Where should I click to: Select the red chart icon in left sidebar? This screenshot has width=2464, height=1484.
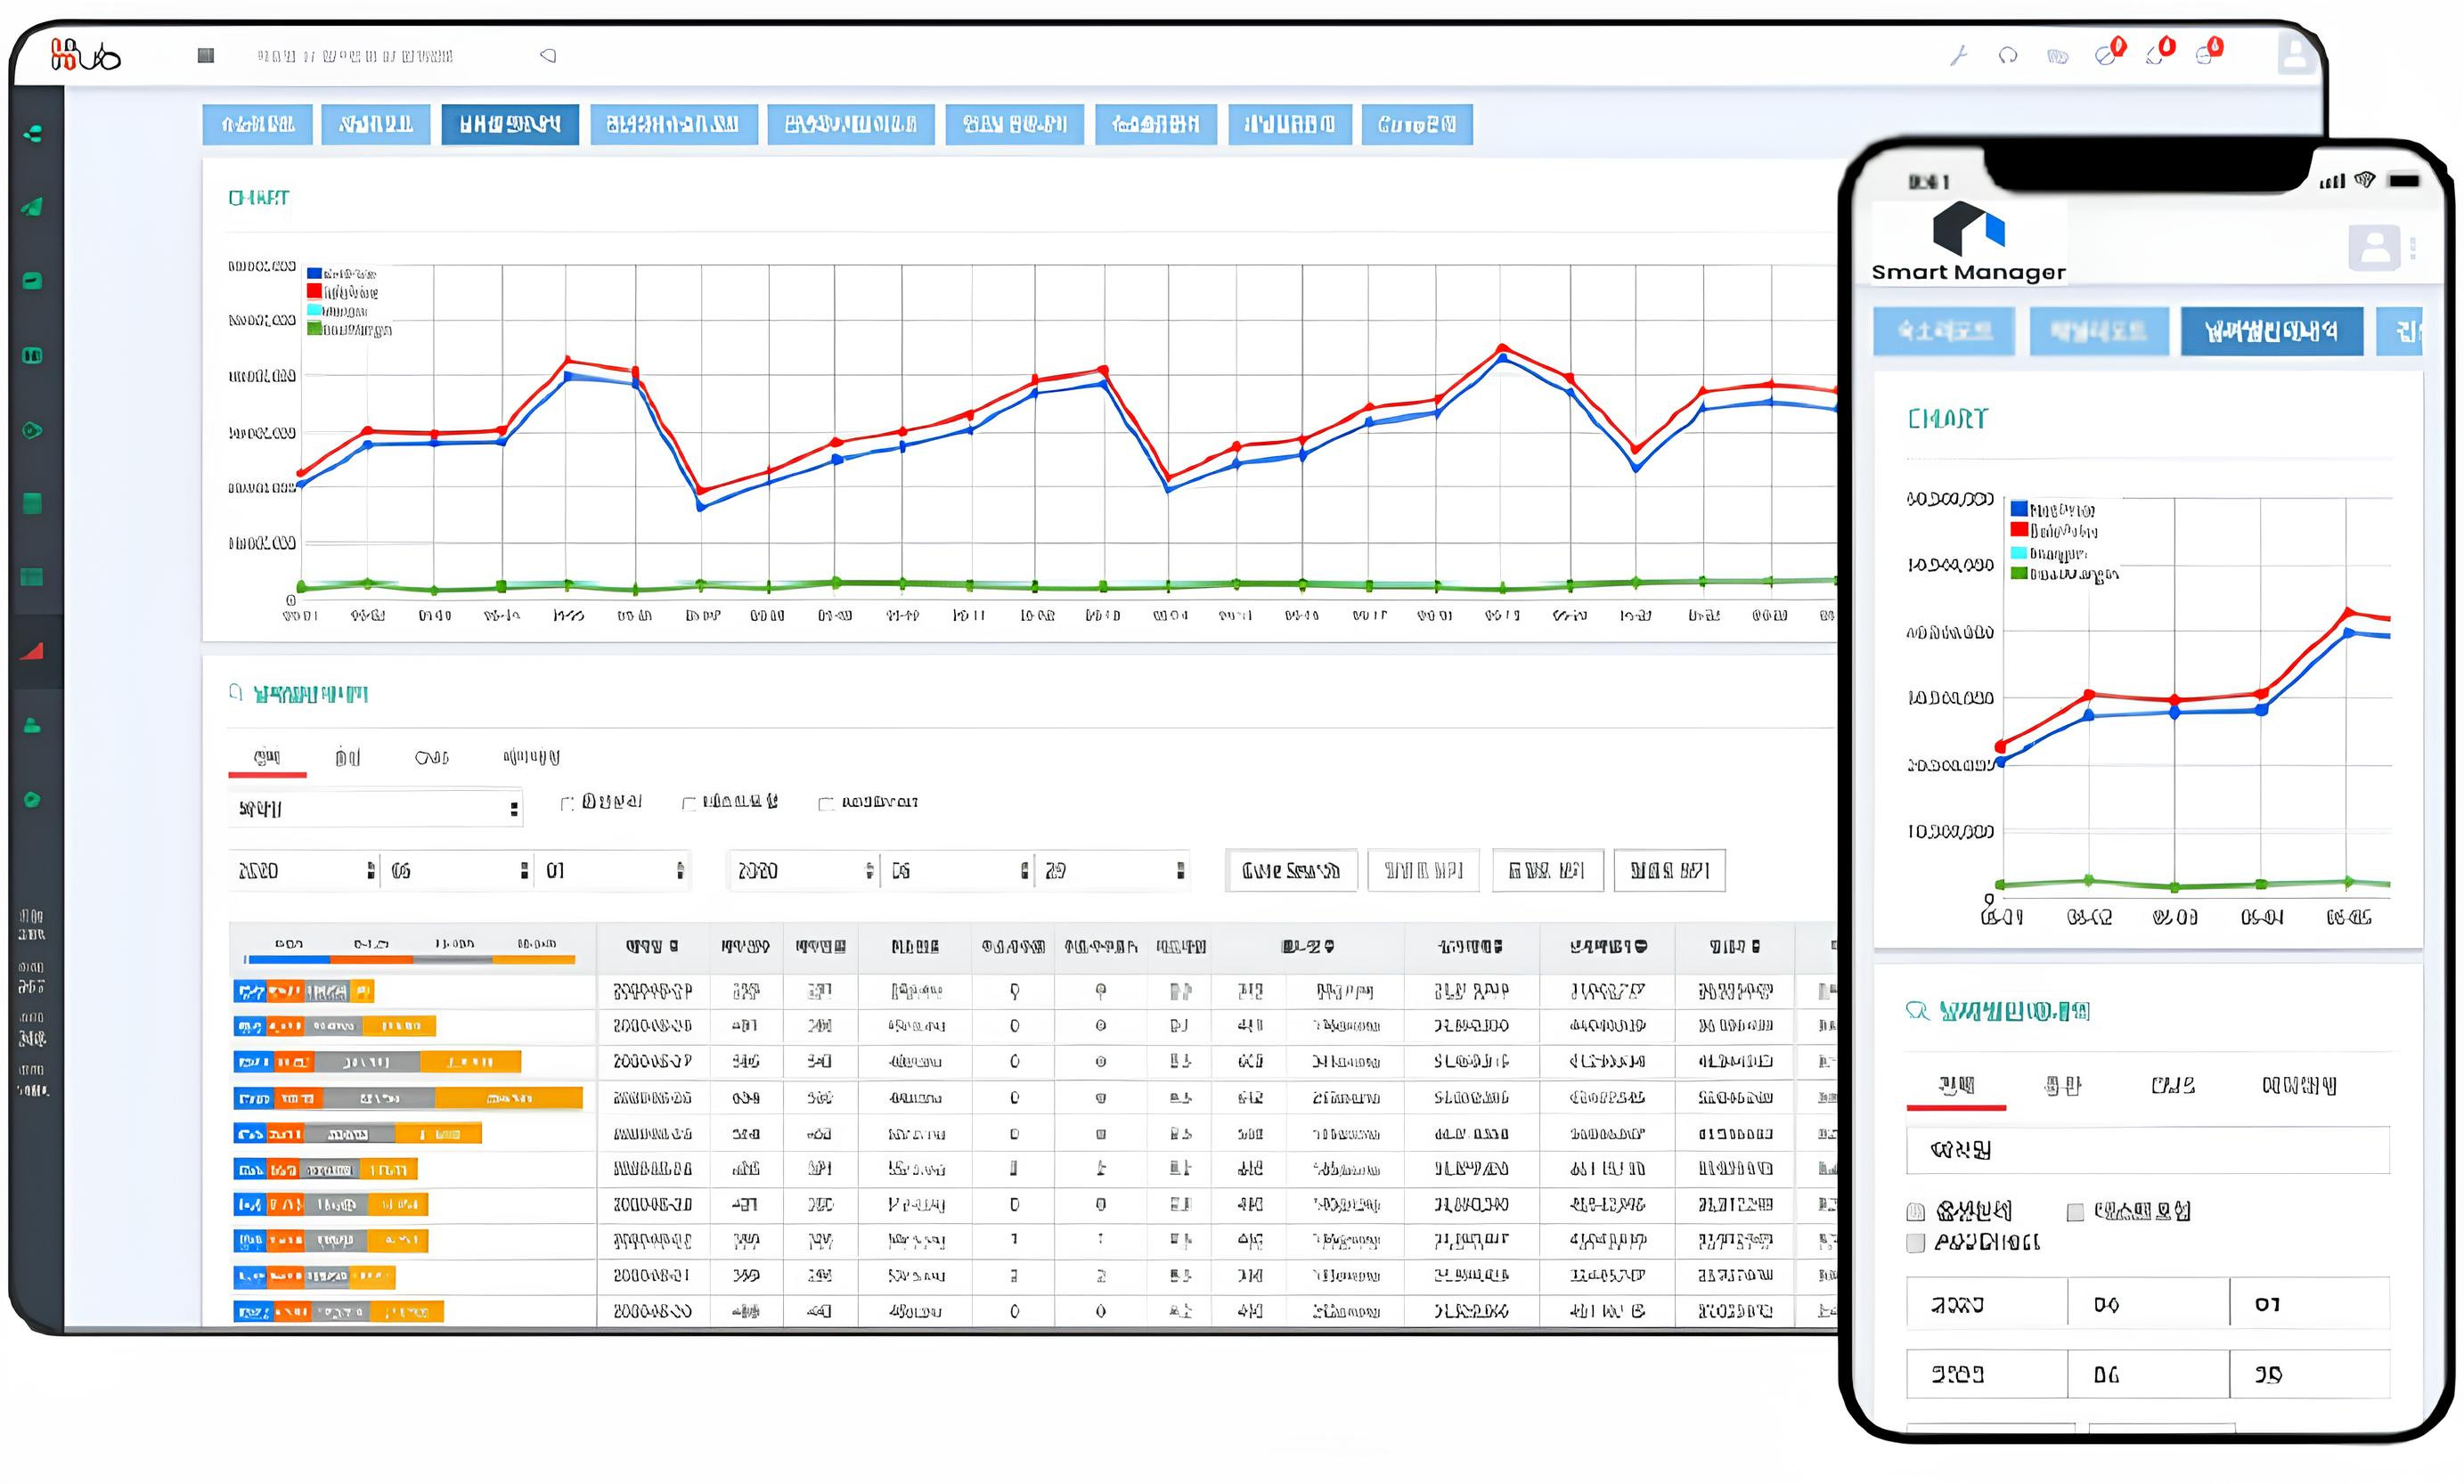tap(33, 651)
